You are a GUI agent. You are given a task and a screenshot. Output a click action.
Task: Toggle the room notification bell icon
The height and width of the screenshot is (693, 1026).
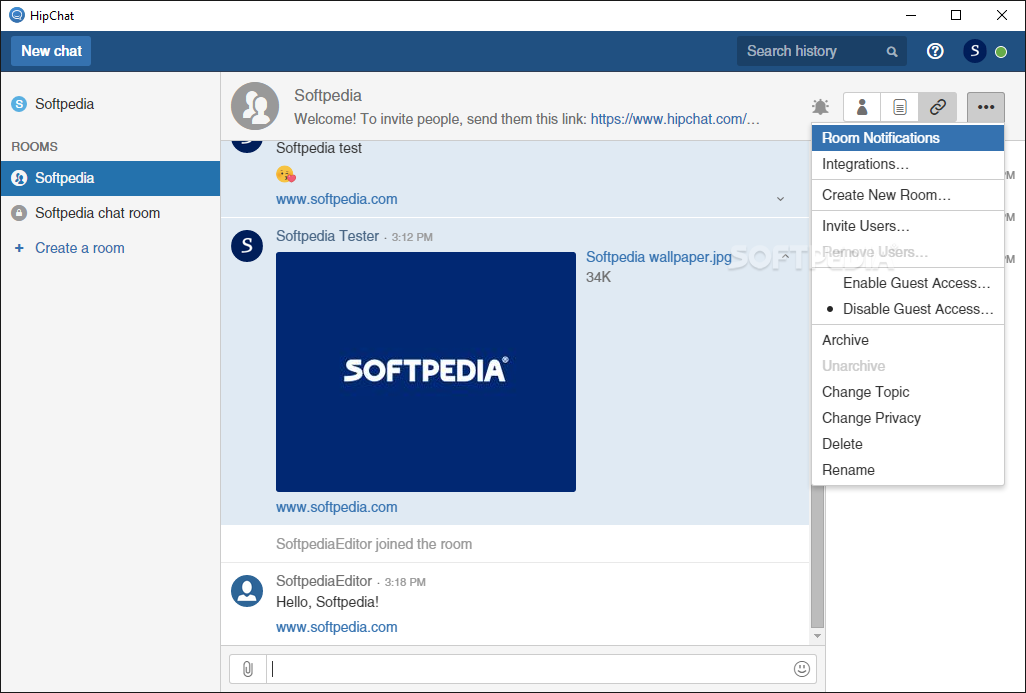coord(820,107)
